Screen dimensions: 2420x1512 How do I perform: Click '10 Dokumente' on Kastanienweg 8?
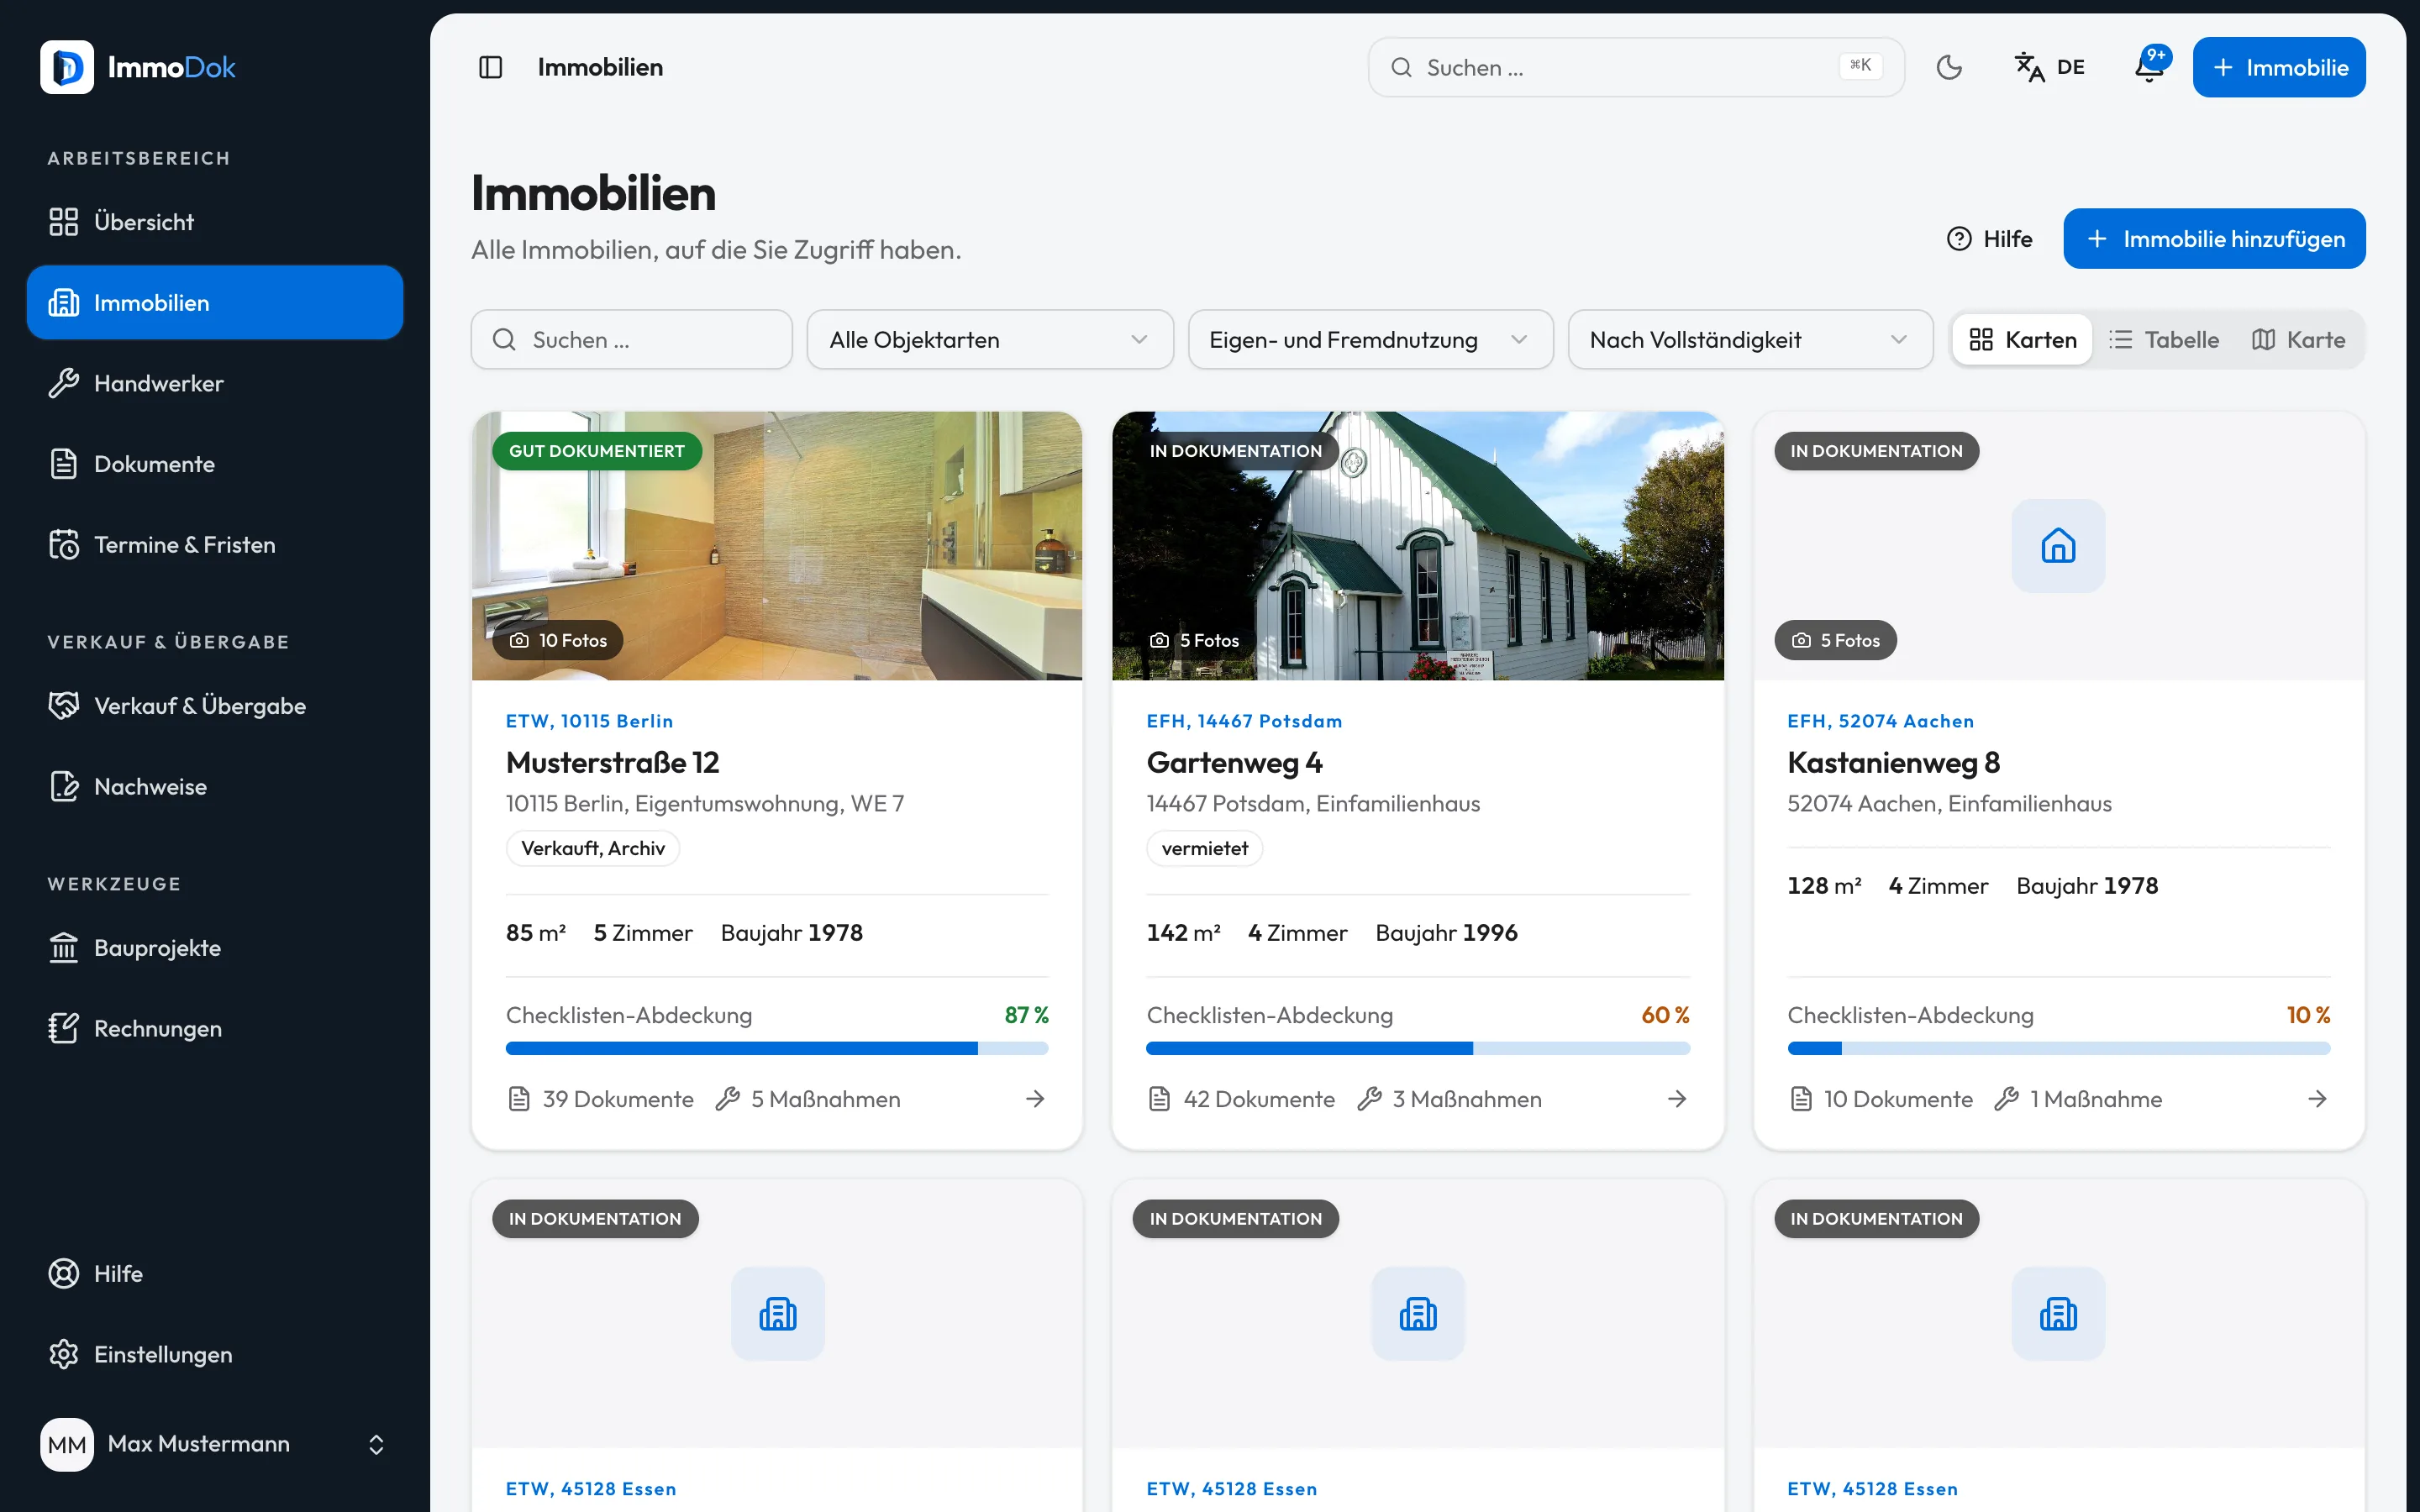pyautogui.click(x=1882, y=1099)
